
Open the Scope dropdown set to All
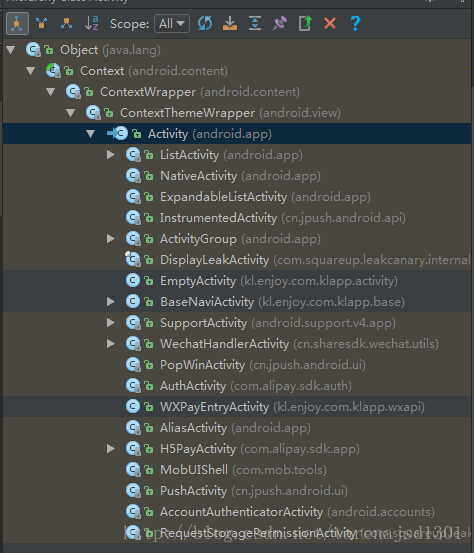click(x=172, y=24)
